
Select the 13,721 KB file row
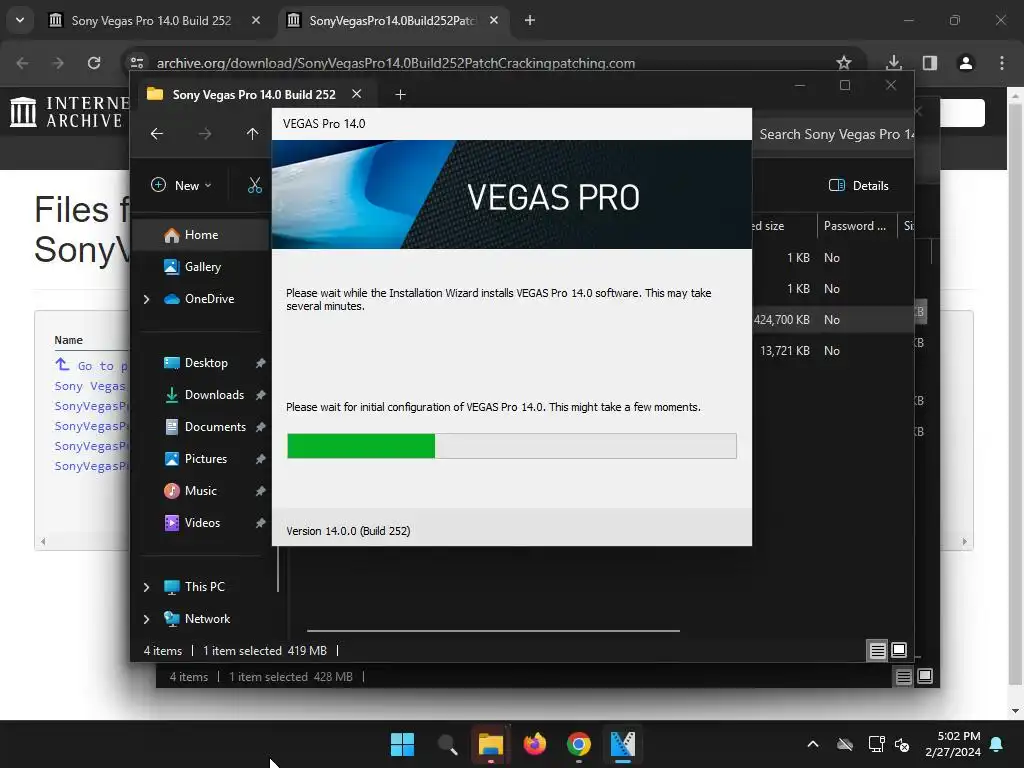coord(833,351)
